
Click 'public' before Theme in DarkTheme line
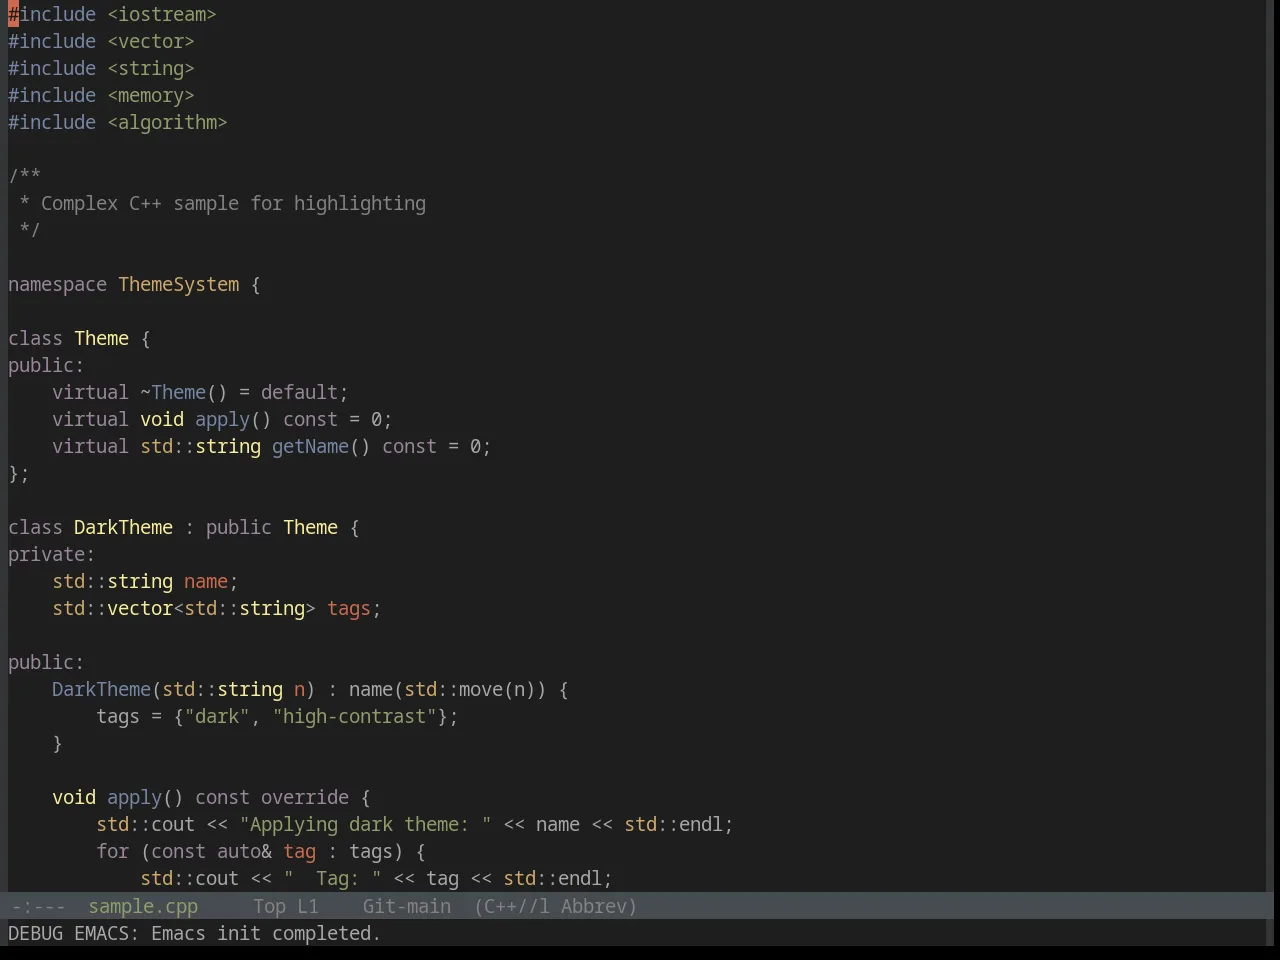(x=239, y=528)
